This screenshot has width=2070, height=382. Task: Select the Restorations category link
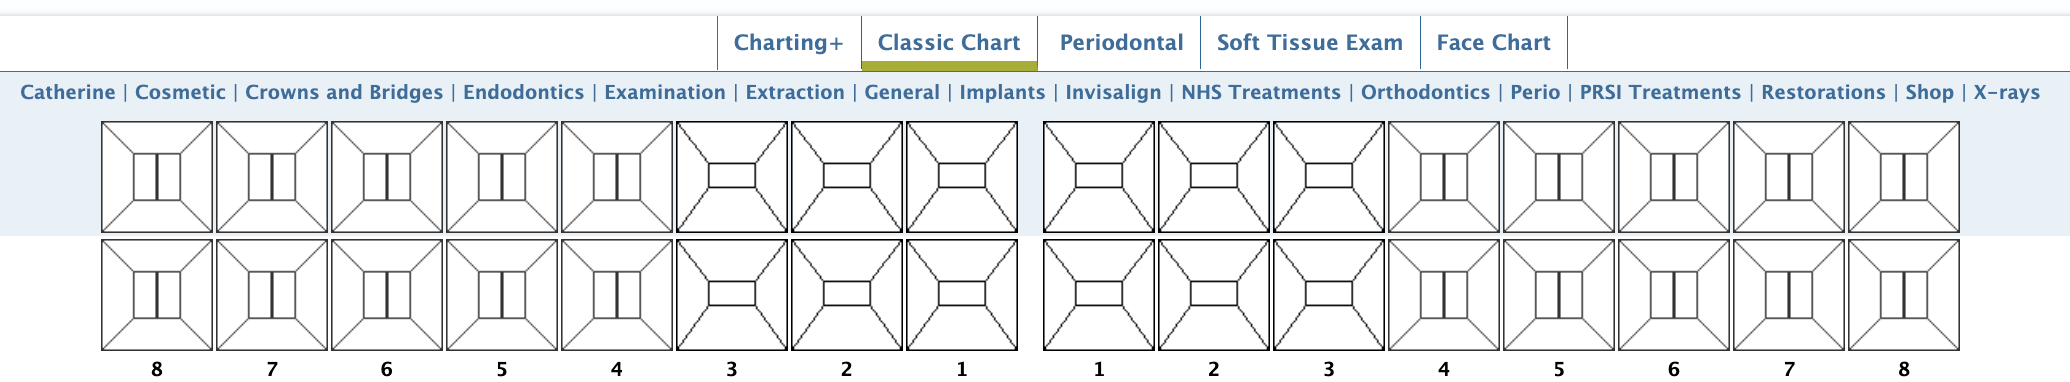coord(1823,92)
